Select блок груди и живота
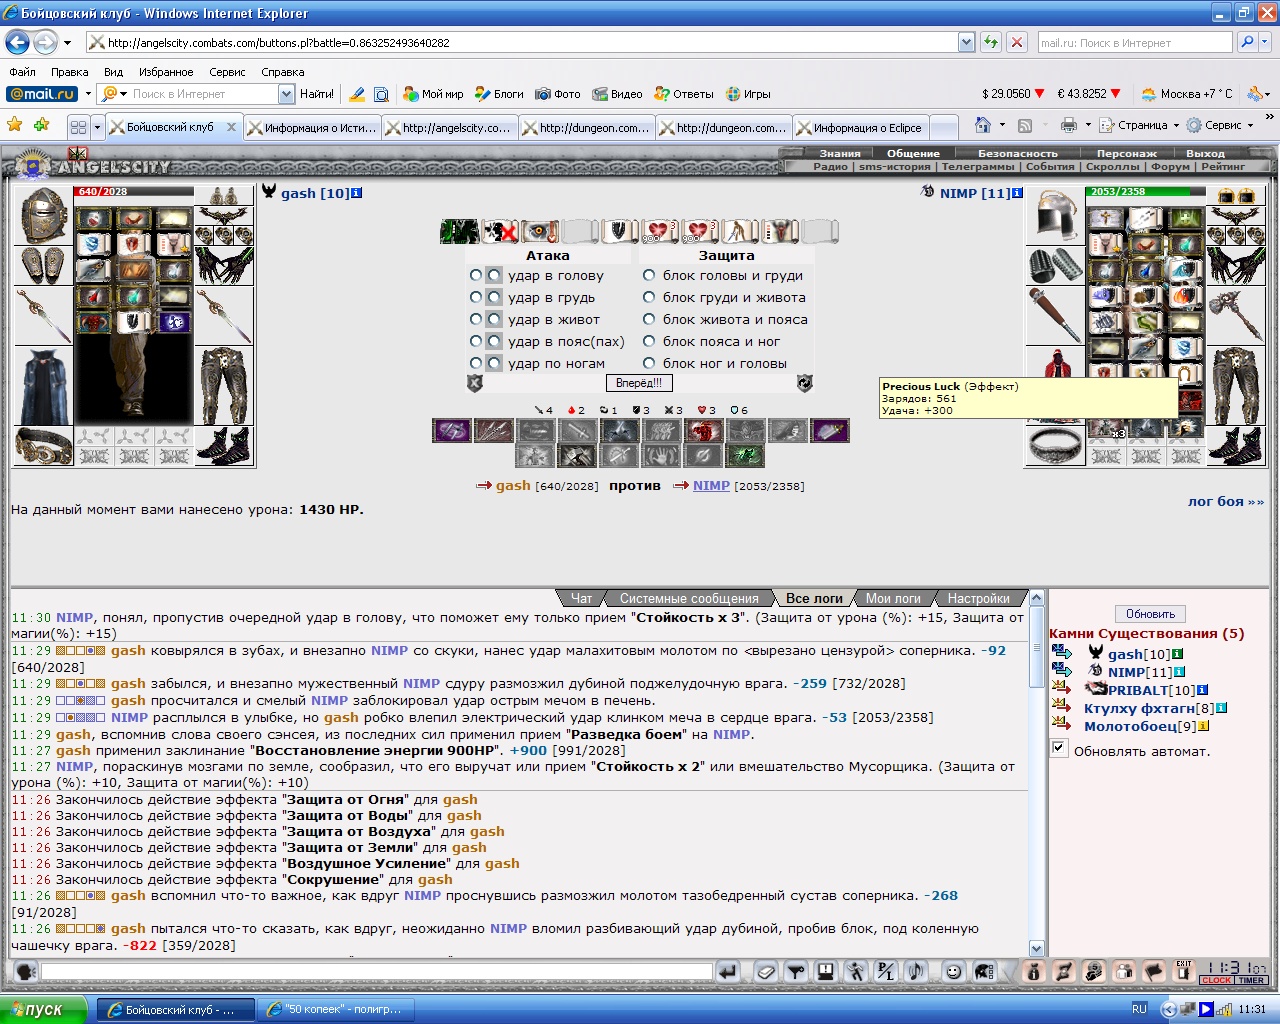1280x1024 pixels. [x=649, y=297]
